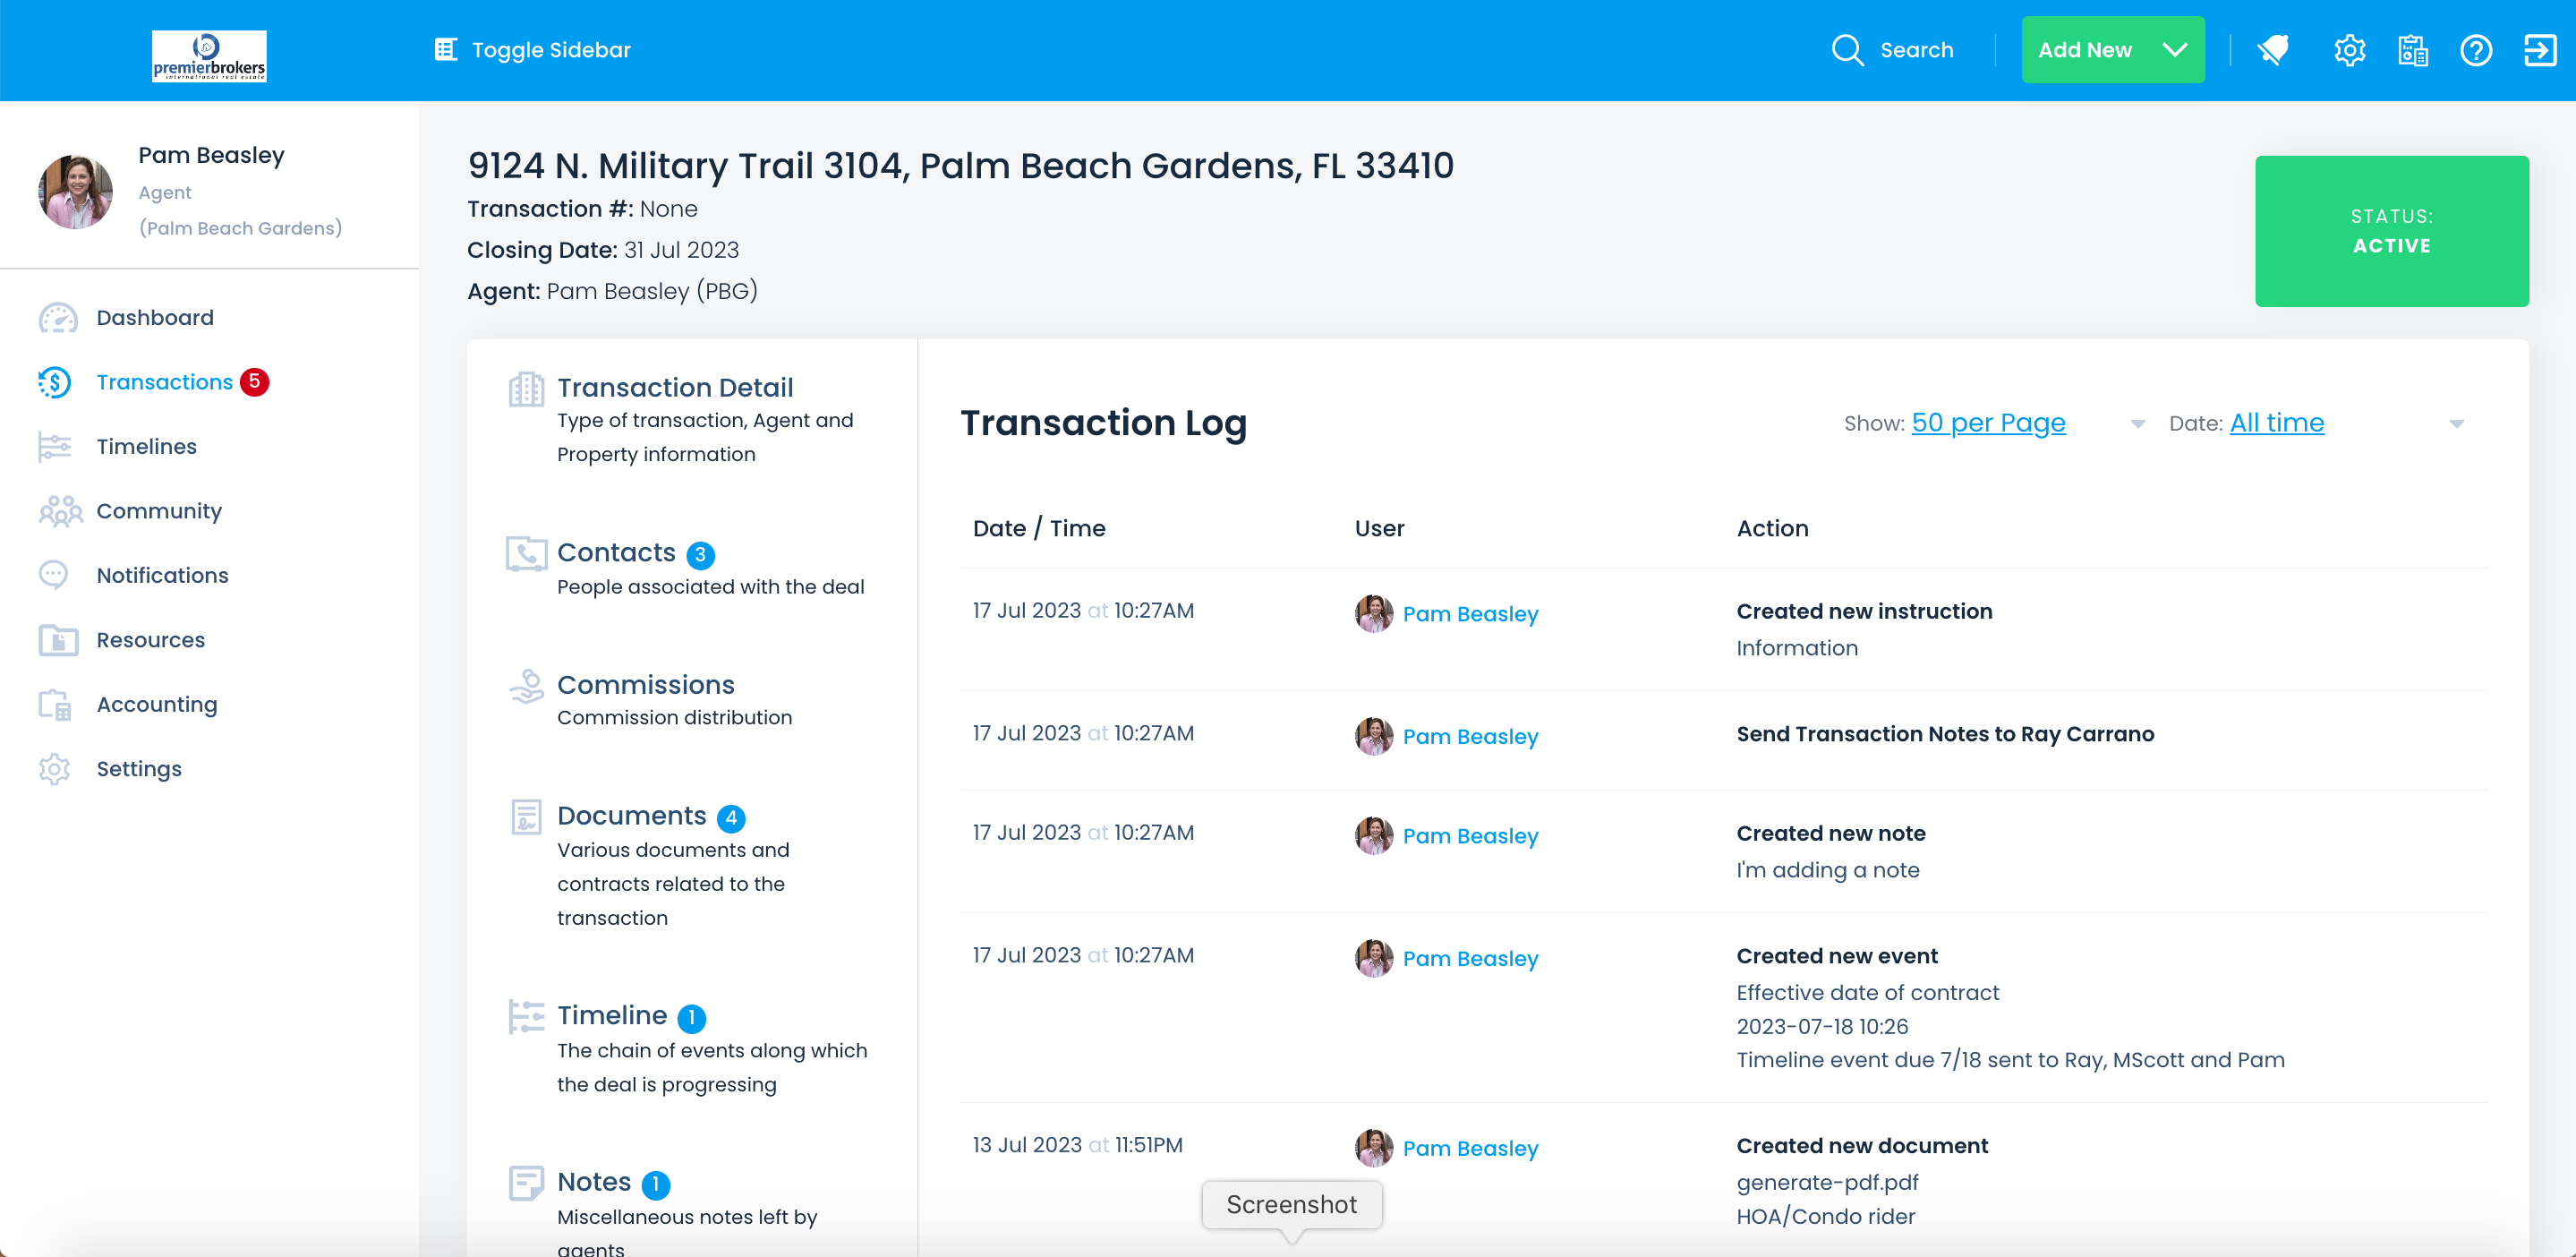Open Community in the sidebar

159,511
